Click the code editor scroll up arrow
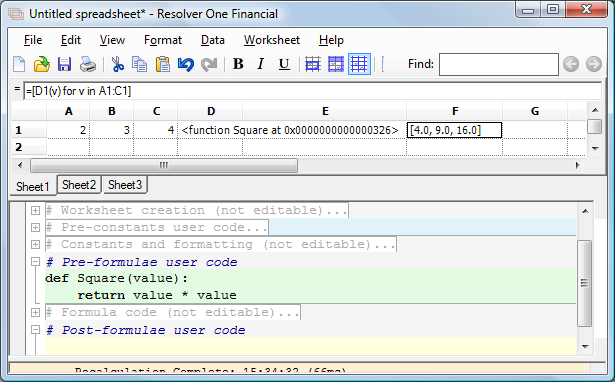The height and width of the screenshot is (382, 615). tap(585, 211)
